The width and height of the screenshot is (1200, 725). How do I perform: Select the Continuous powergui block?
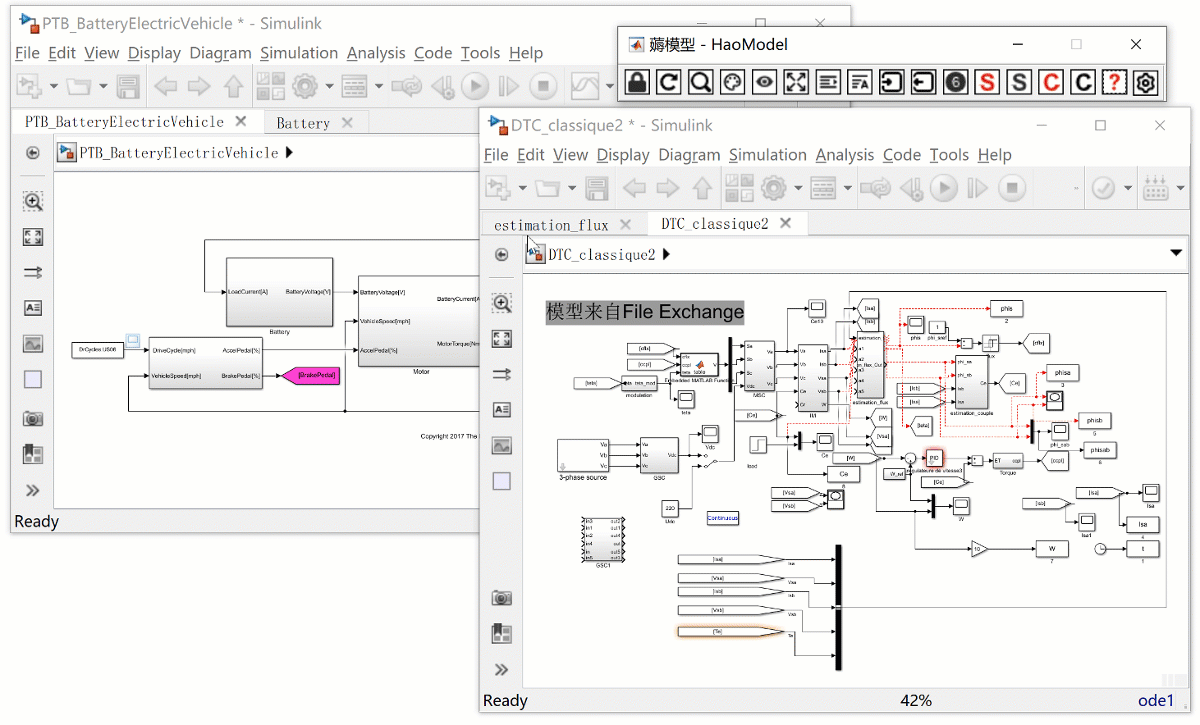(723, 518)
